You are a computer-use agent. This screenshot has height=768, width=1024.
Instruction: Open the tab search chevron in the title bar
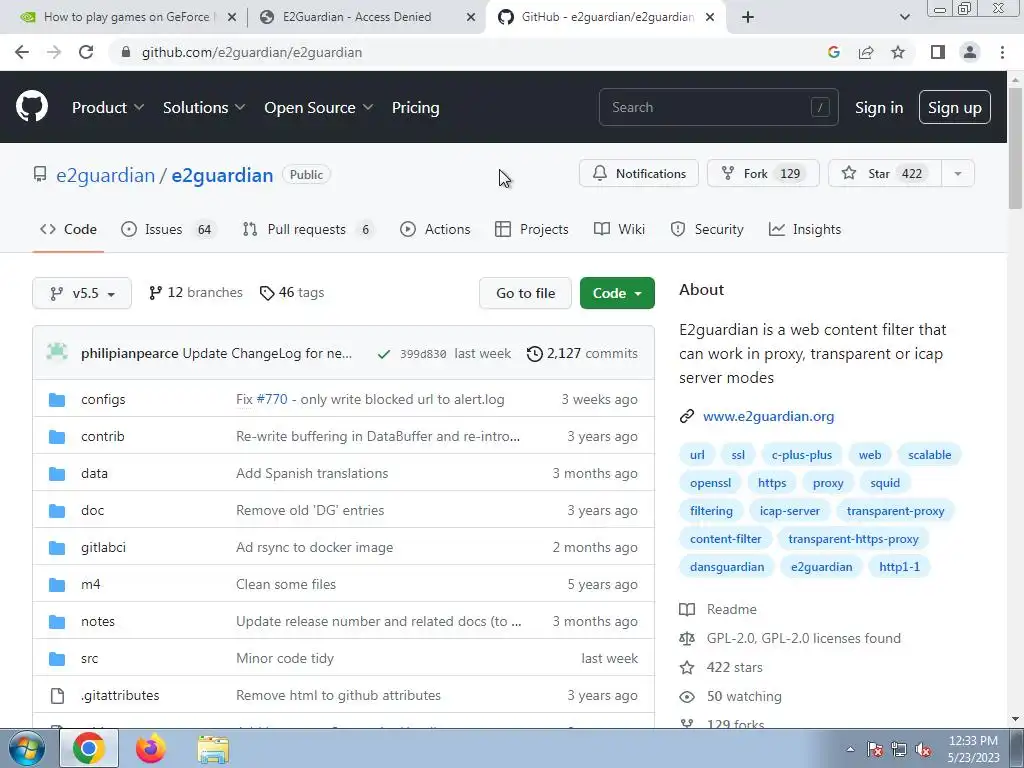(904, 17)
